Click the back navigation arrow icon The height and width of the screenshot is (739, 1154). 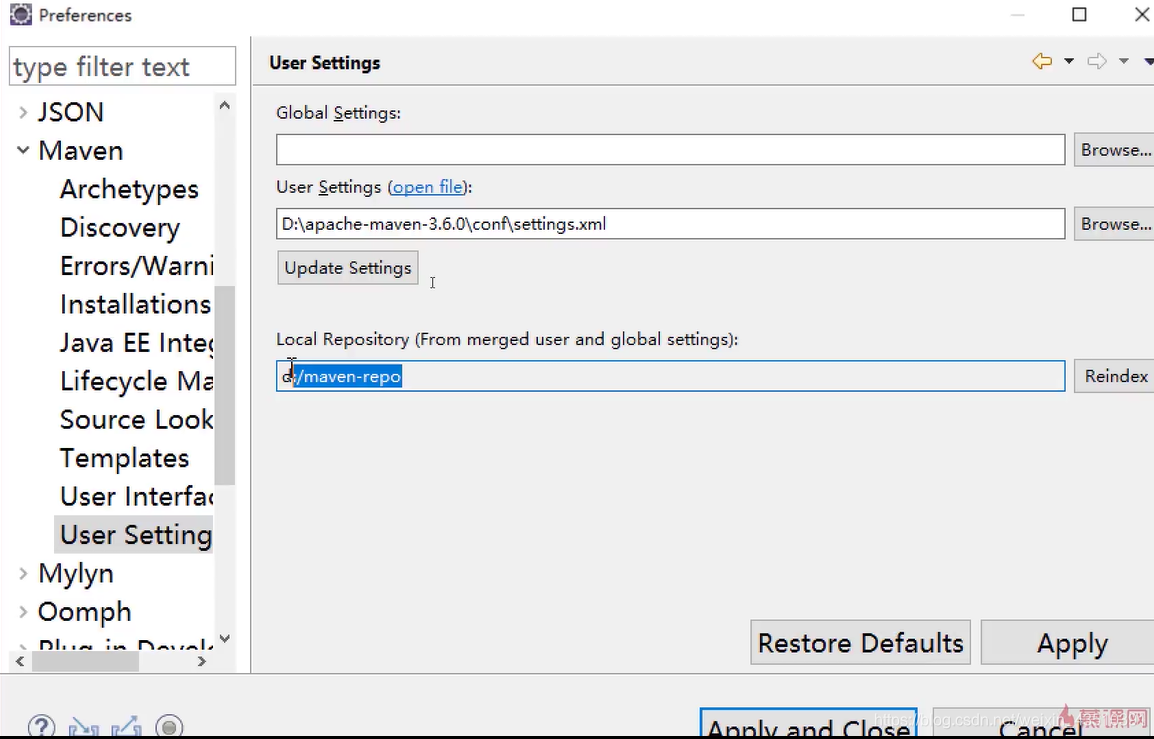click(1042, 62)
